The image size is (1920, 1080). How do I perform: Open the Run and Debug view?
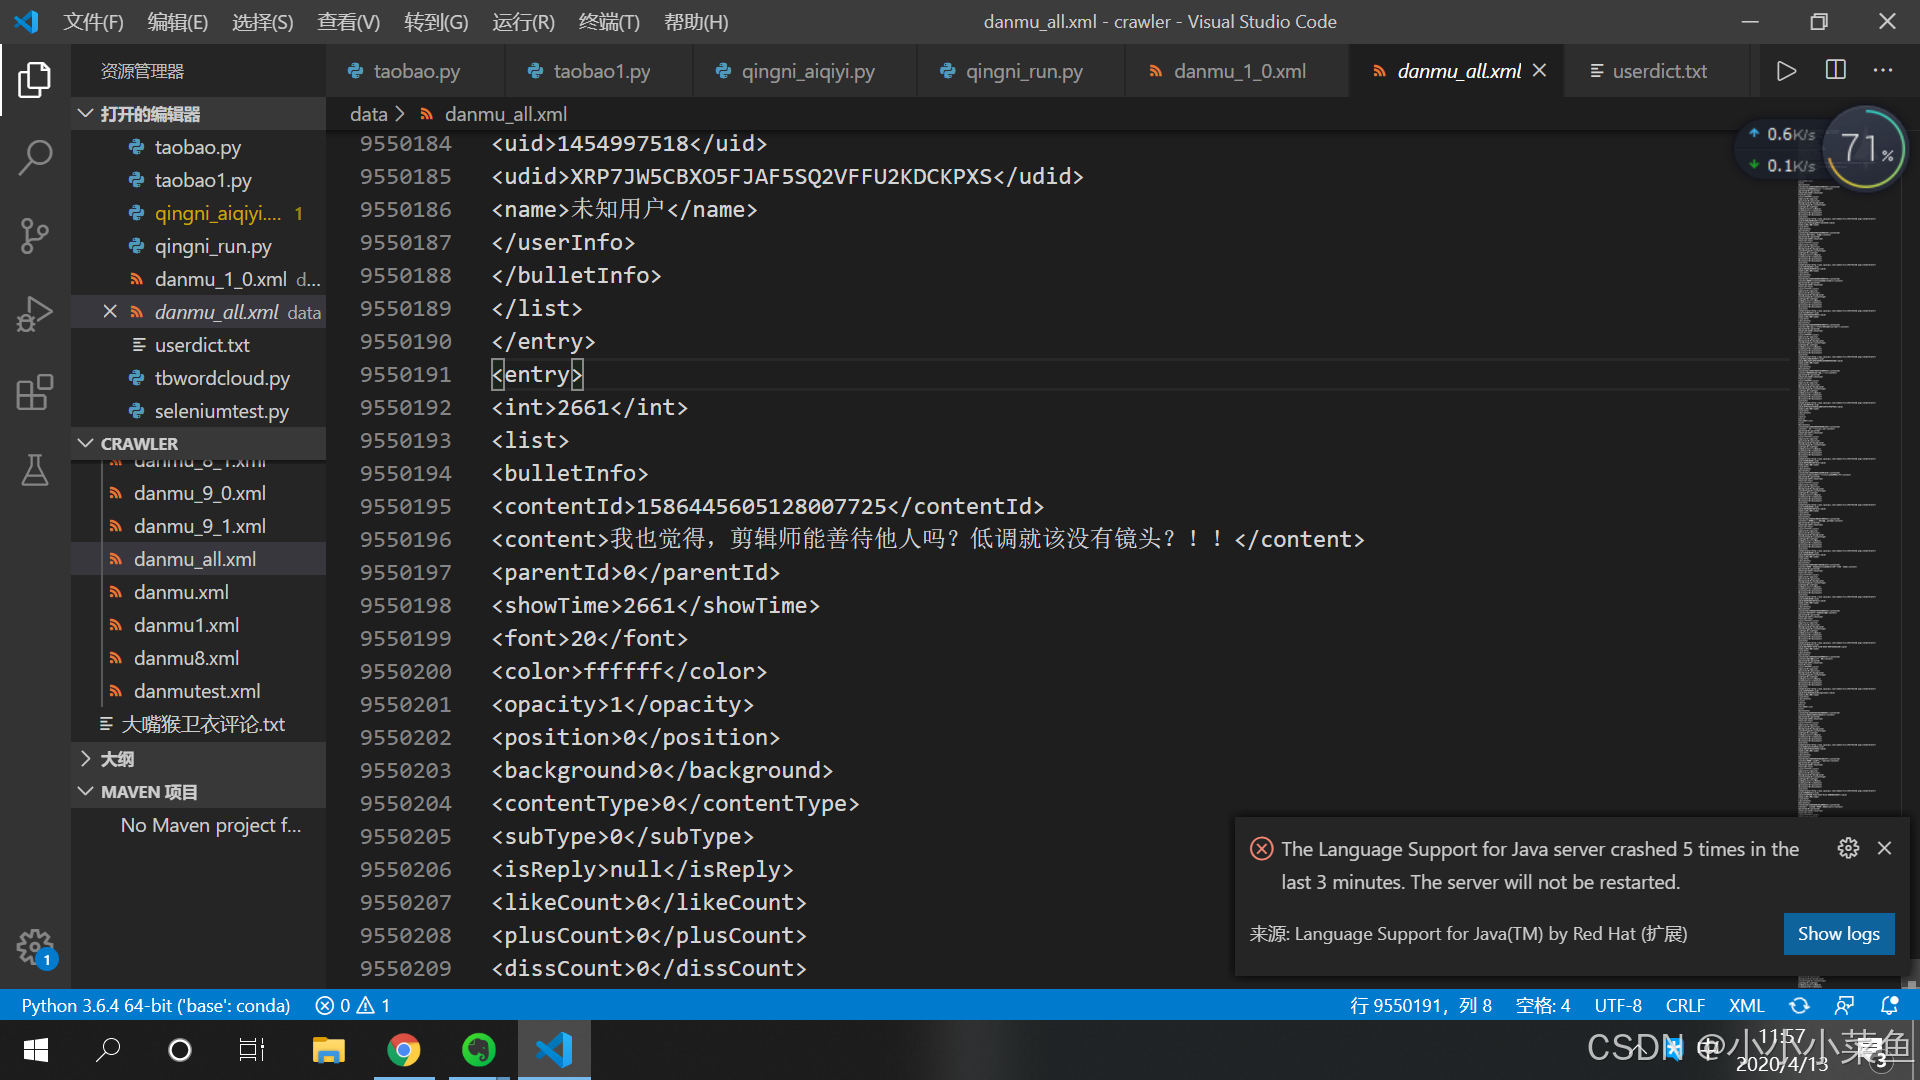[x=35, y=313]
